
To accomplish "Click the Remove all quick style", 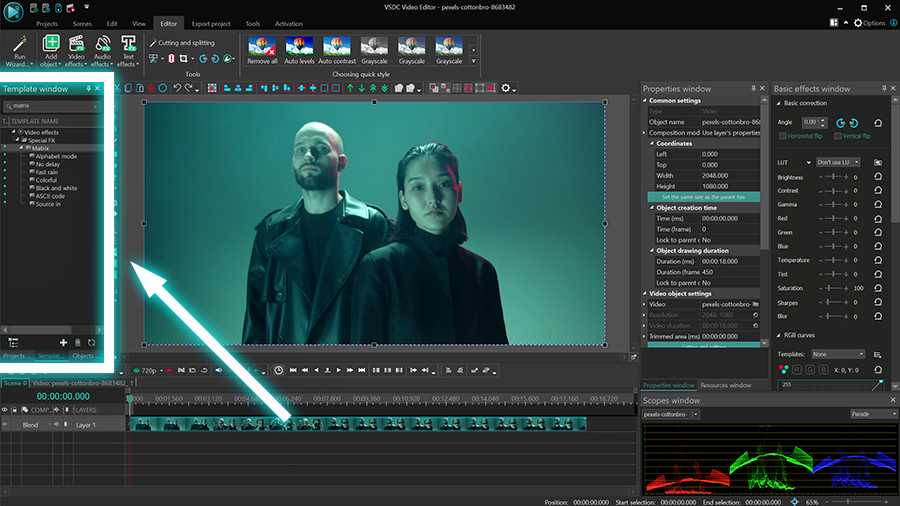I will [x=262, y=46].
